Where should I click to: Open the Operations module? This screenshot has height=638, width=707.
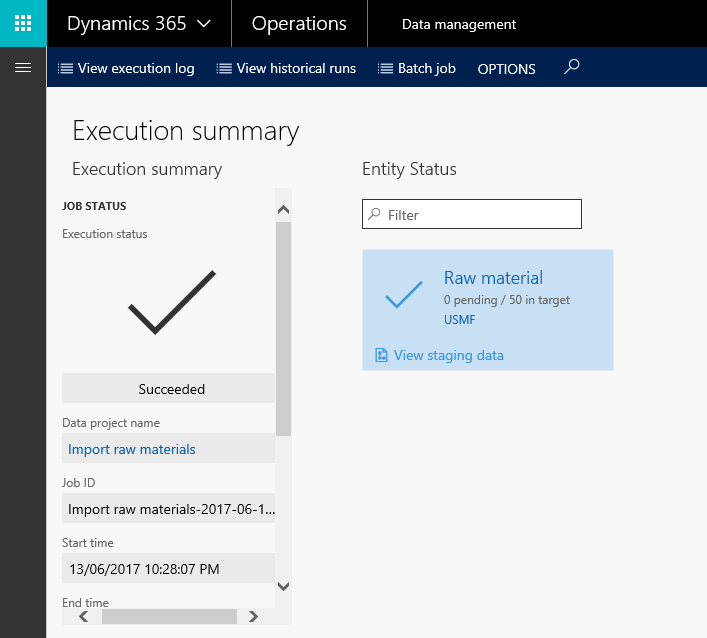tap(299, 24)
